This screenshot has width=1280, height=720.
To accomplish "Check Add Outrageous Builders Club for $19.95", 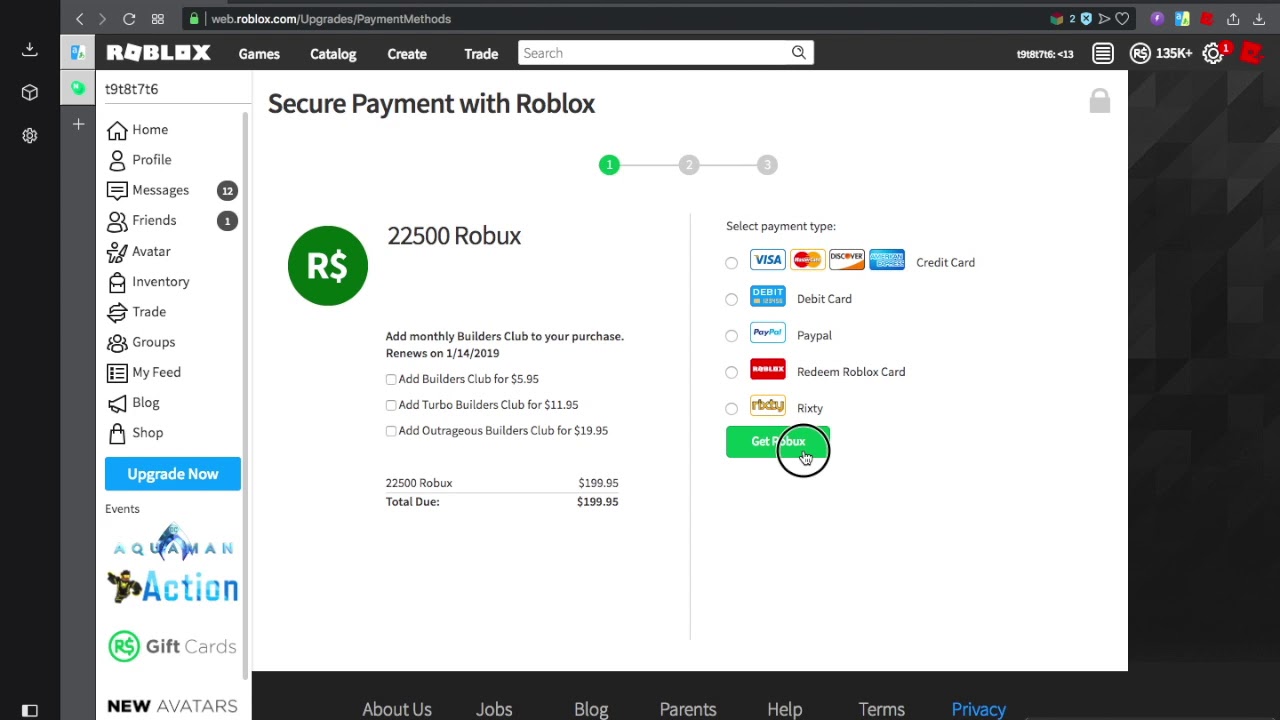I will click(391, 431).
